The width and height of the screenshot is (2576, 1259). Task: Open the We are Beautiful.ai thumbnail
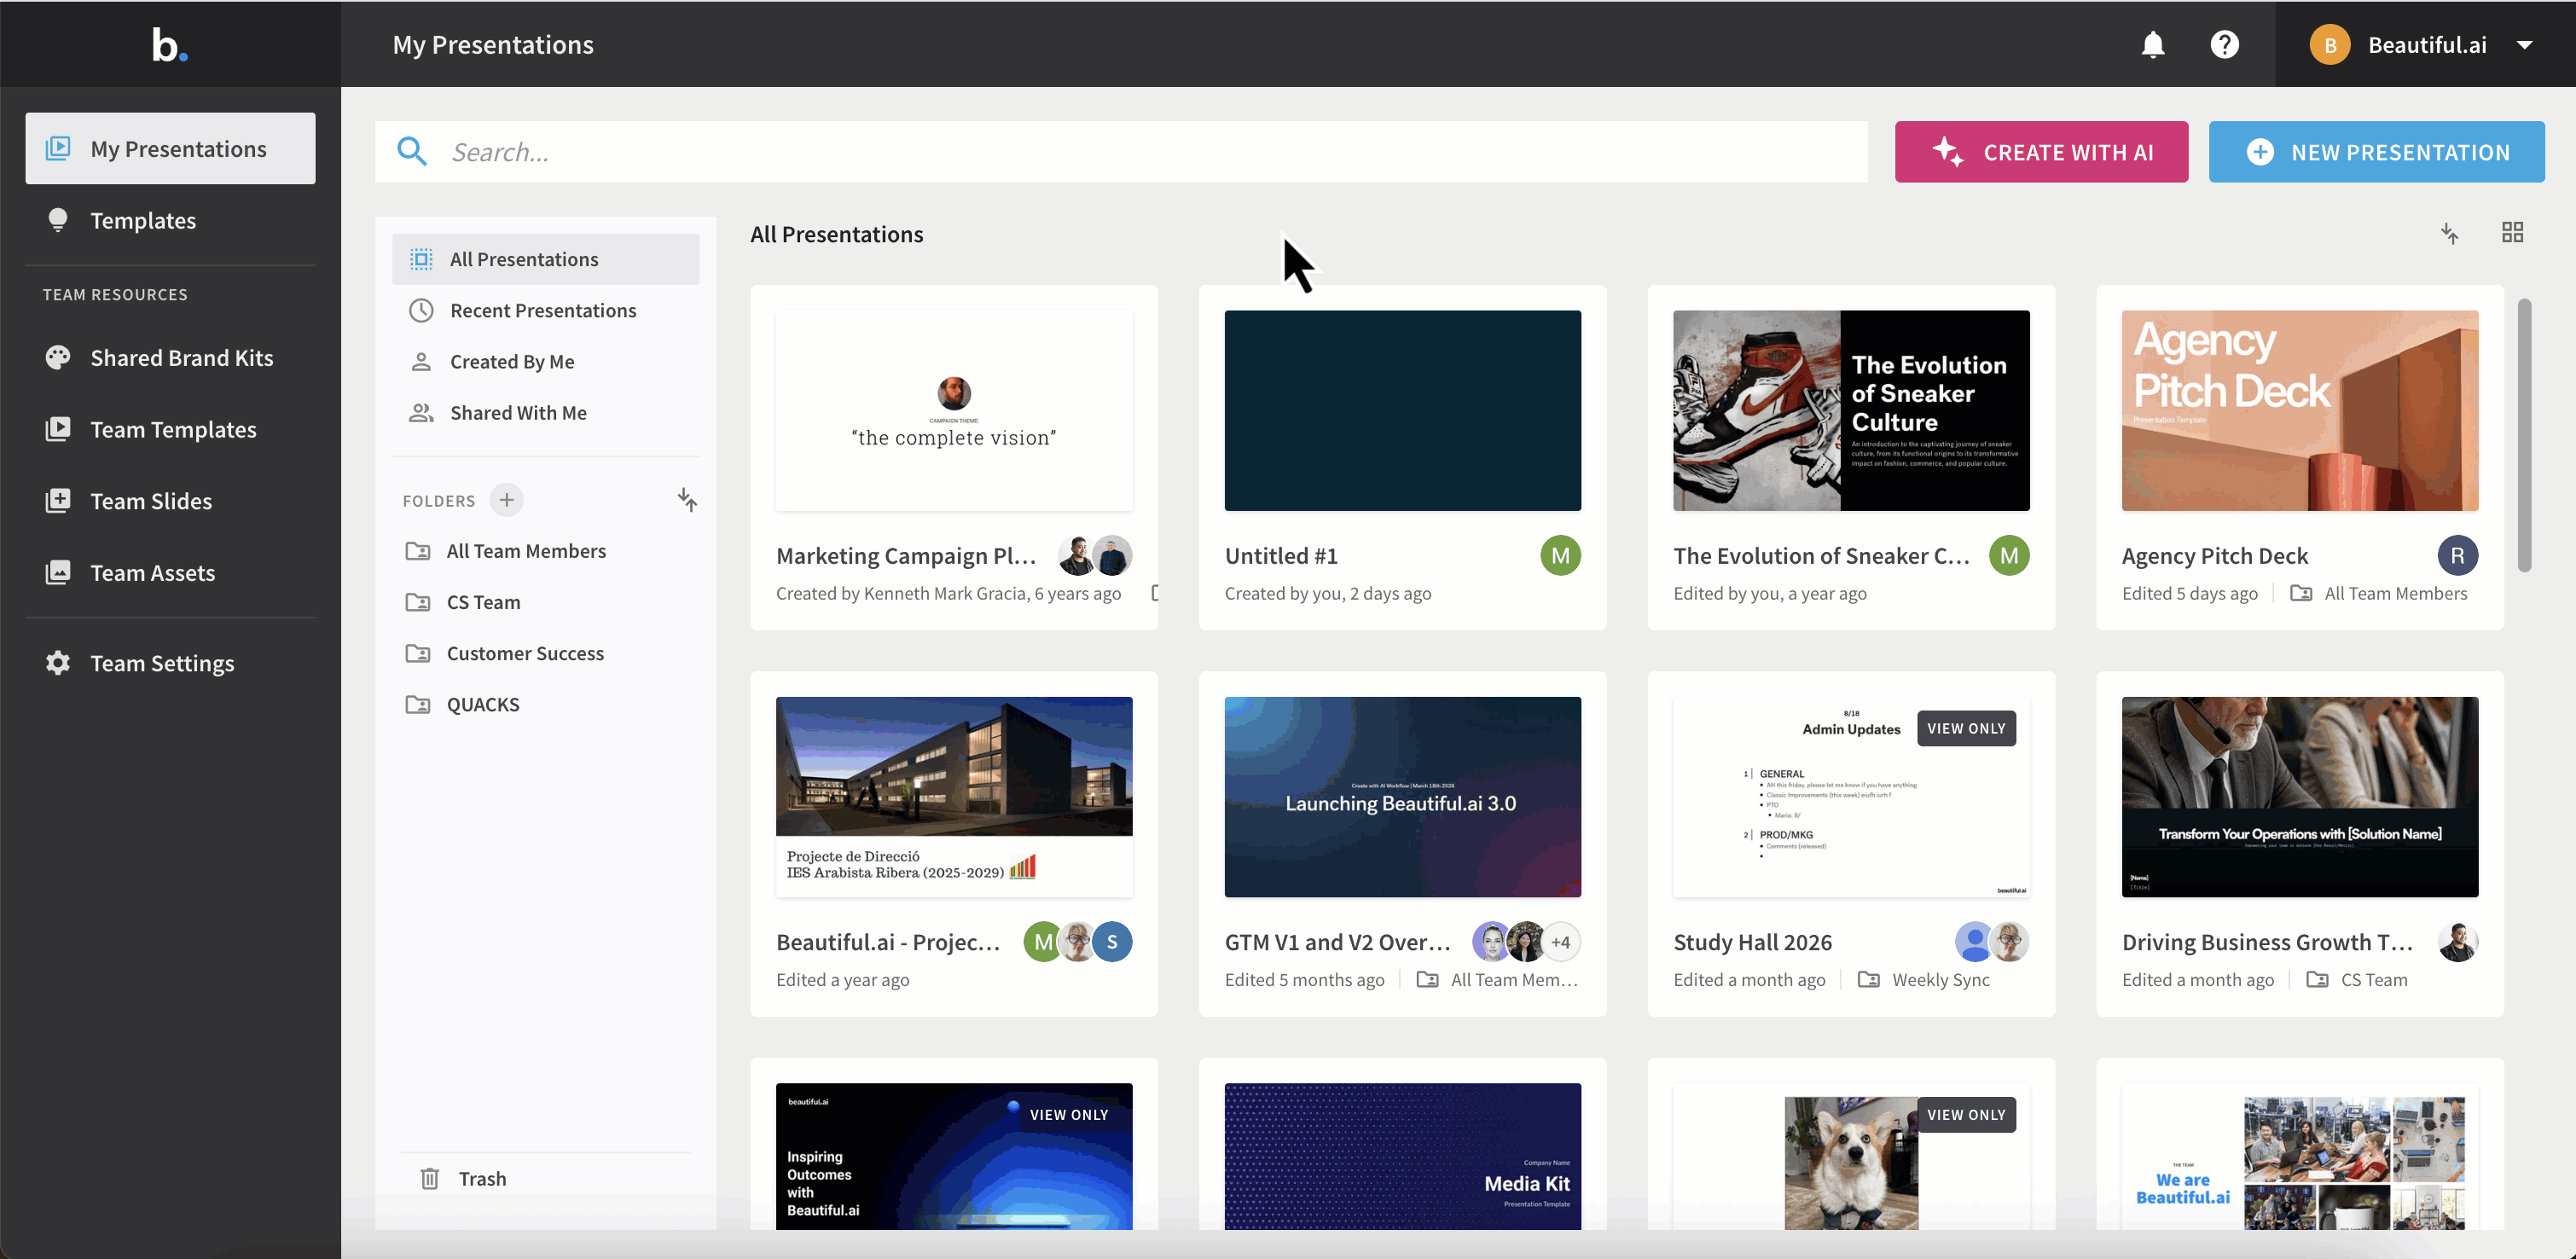(x=2299, y=1156)
